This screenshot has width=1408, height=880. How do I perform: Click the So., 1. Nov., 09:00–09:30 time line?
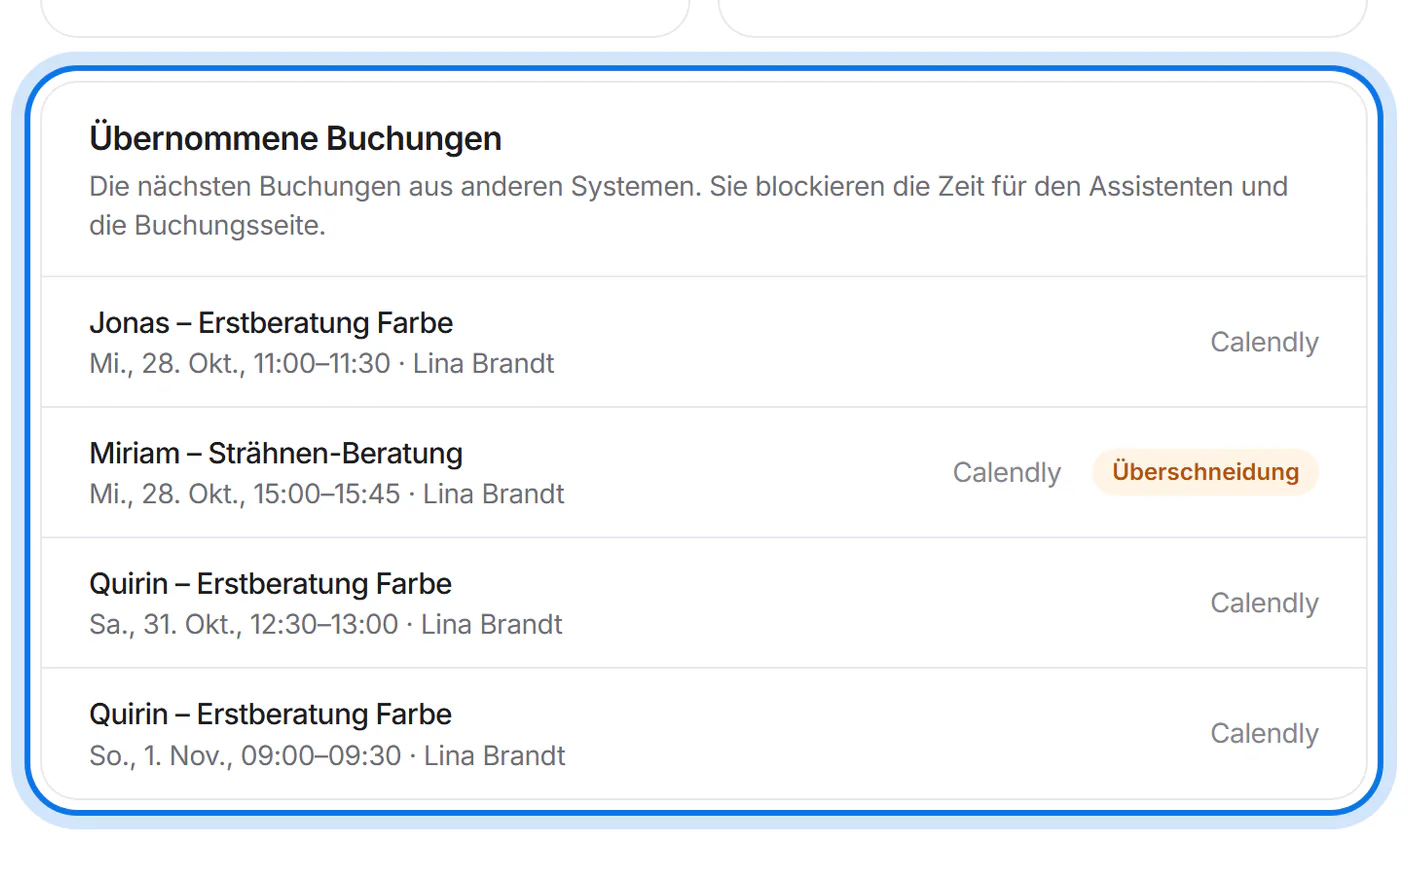pyautogui.click(x=327, y=755)
